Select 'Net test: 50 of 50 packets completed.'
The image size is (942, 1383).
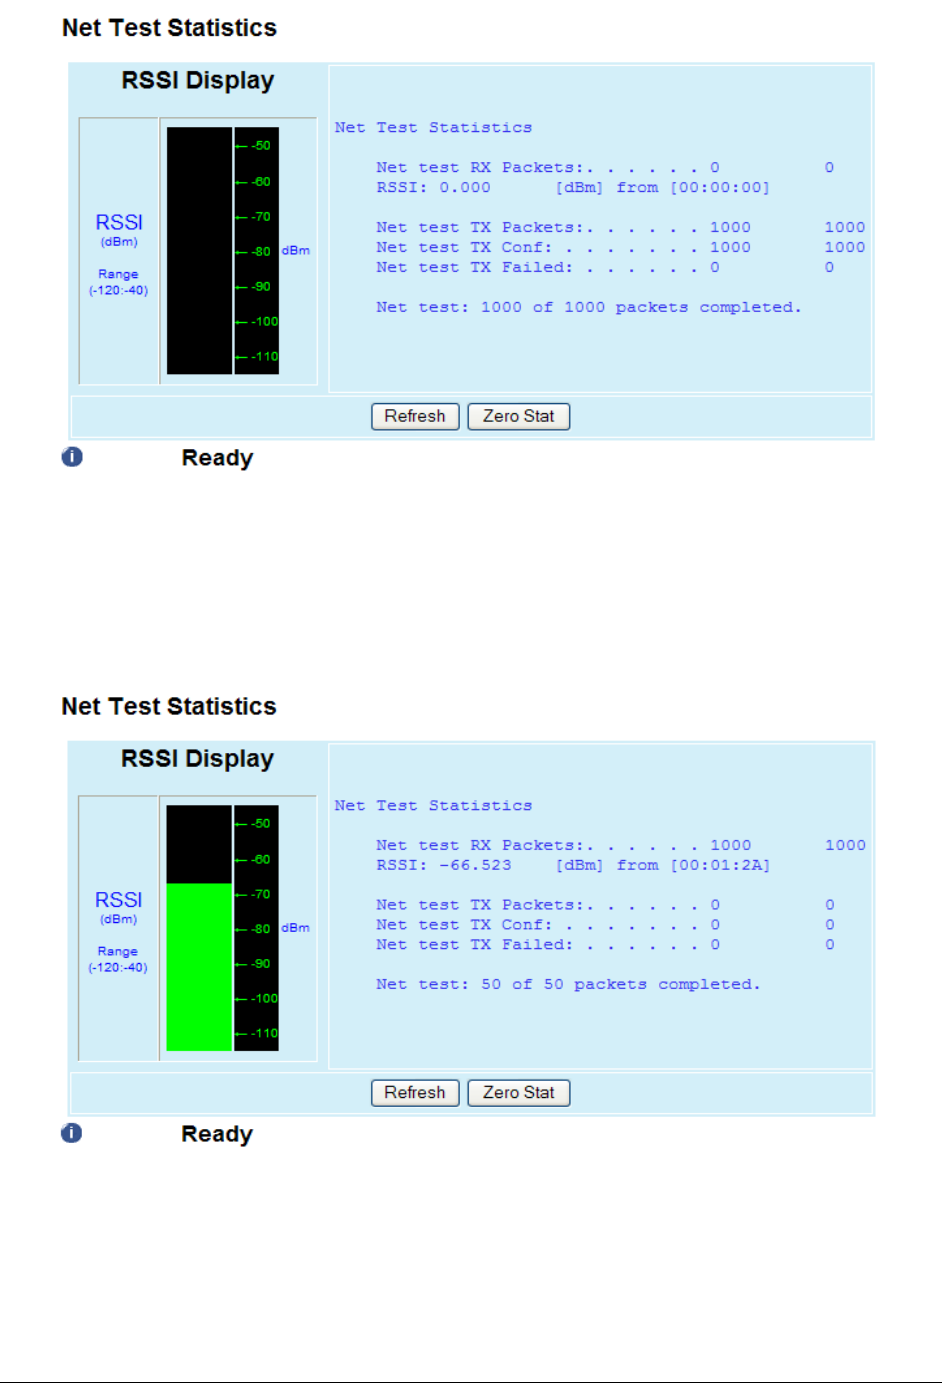click(568, 984)
